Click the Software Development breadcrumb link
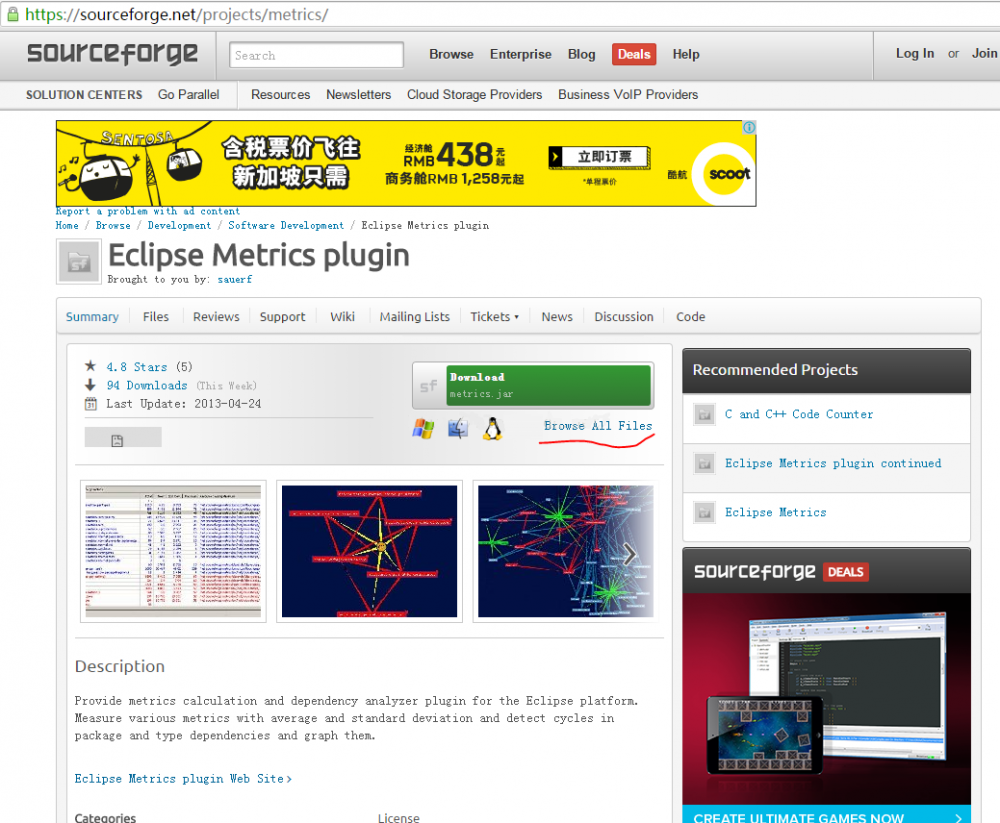The height and width of the screenshot is (823, 1000). pyautogui.click(x=286, y=225)
